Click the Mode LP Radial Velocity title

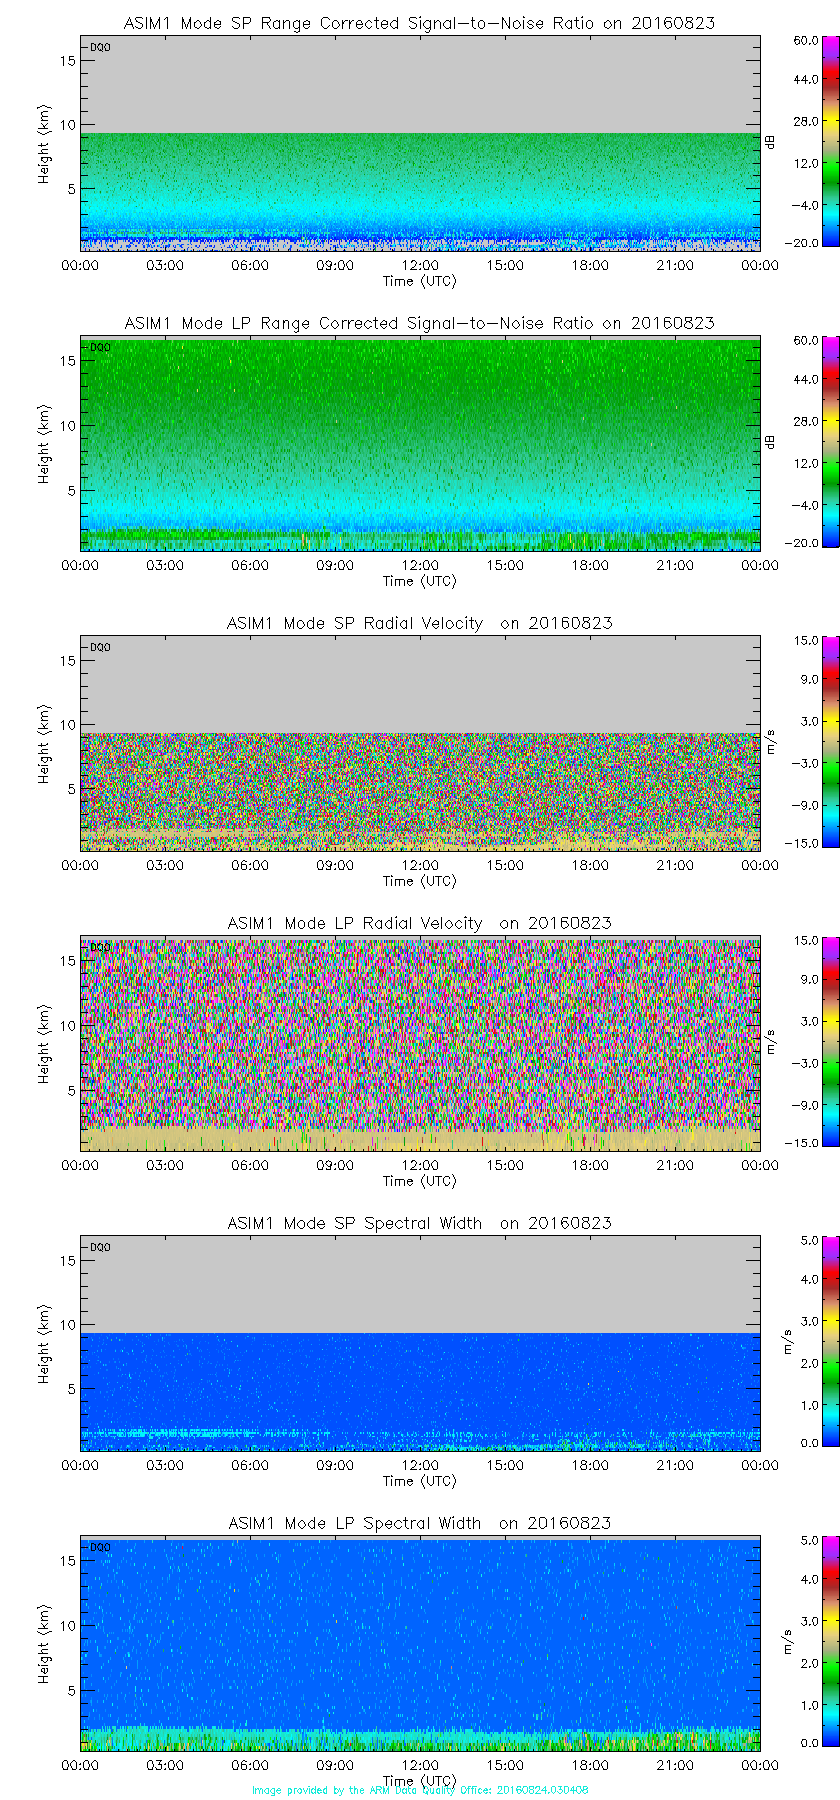click(x=419, y=923)
